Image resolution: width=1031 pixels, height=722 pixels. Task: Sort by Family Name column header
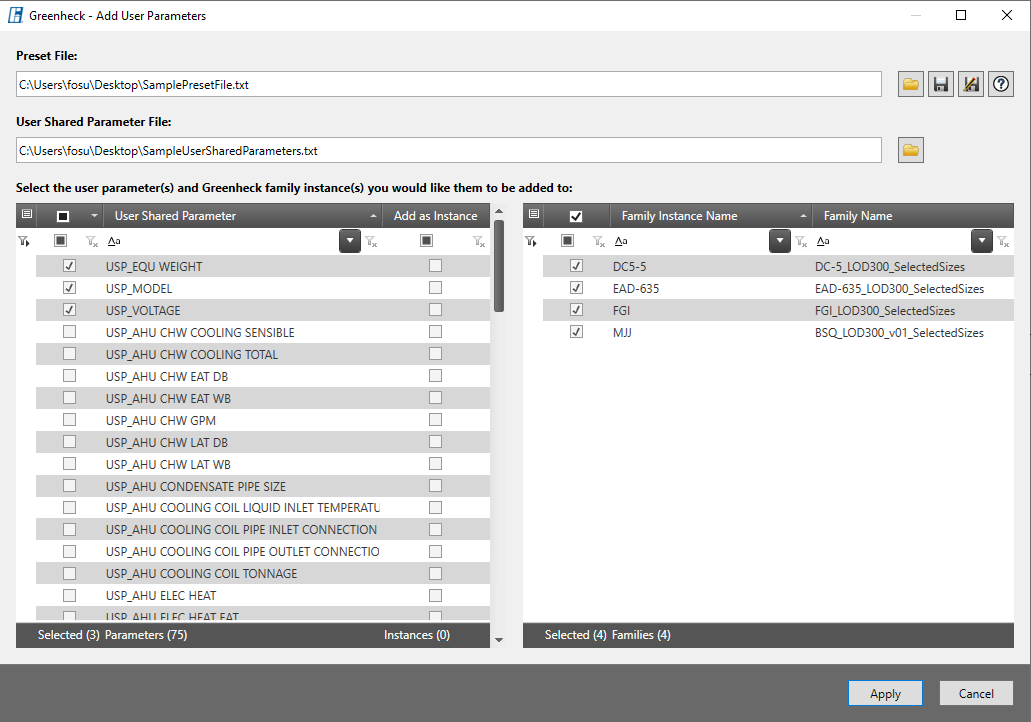click(x=913, y=216)
